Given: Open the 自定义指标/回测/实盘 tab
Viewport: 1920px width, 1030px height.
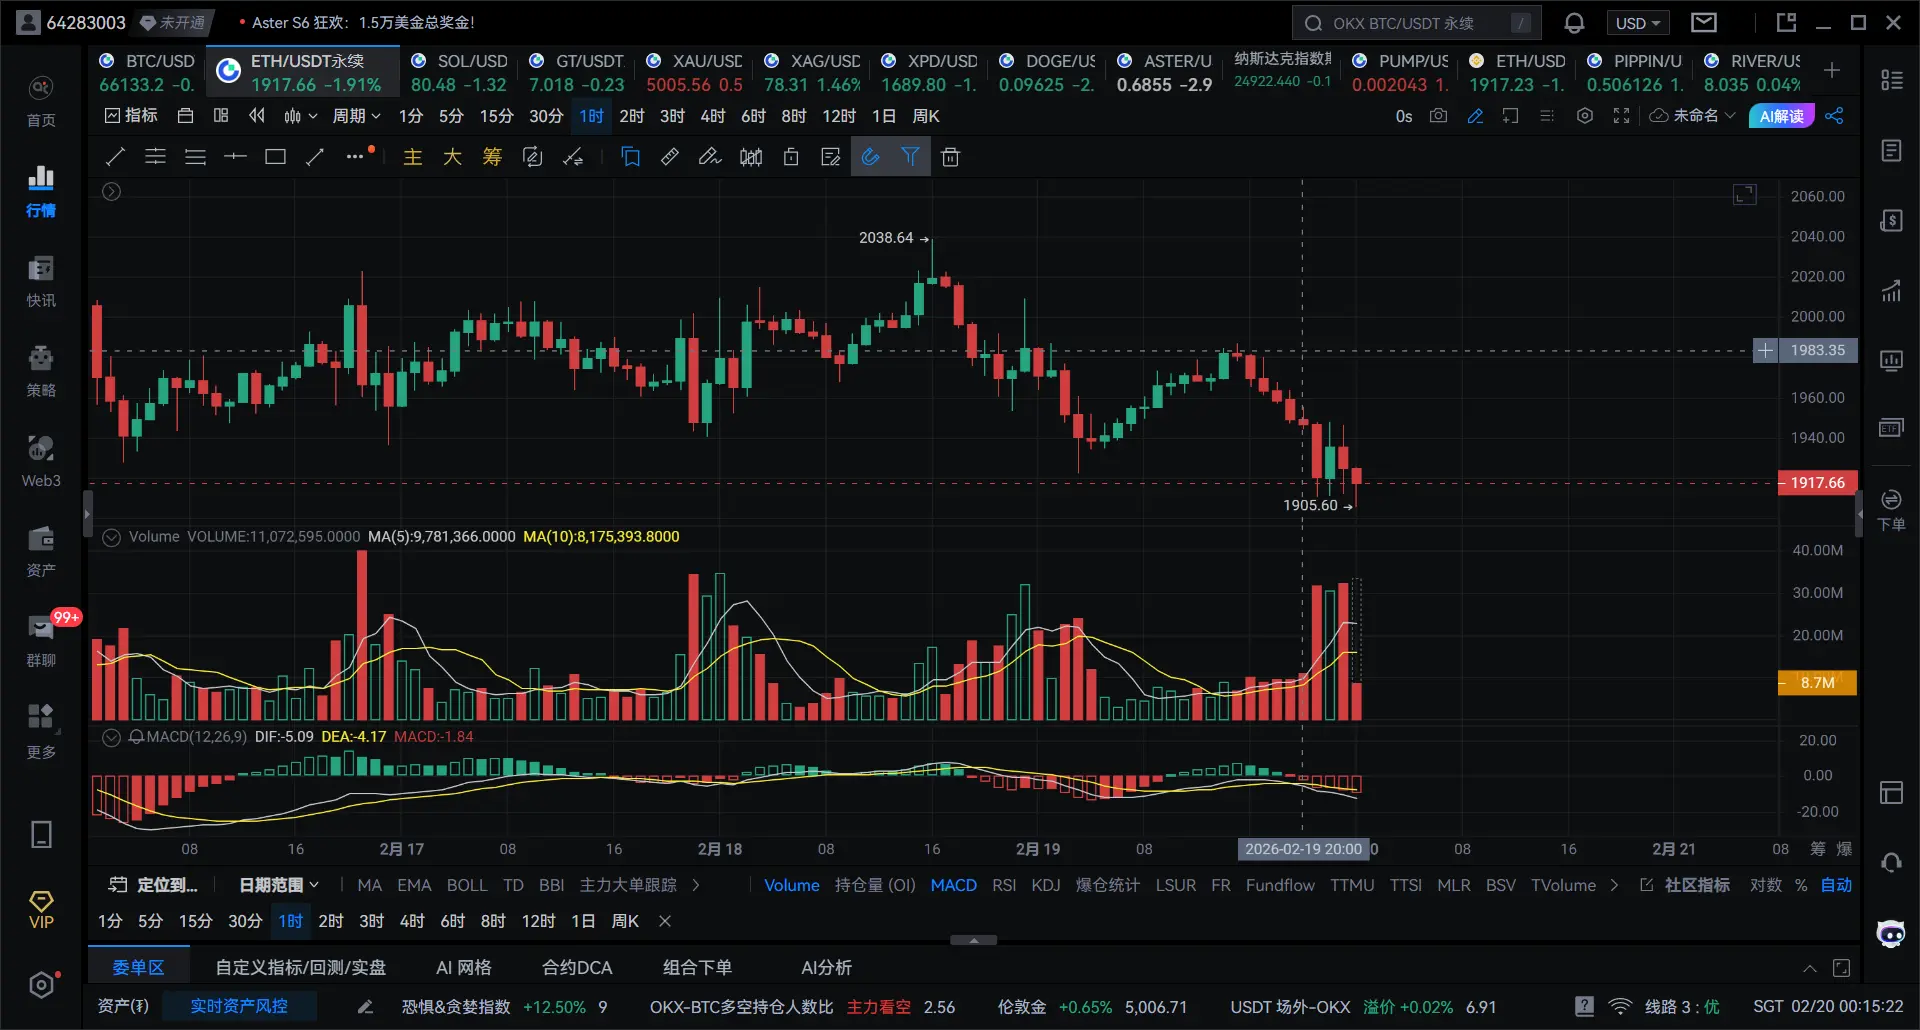Looking at the screenshot, I should [300, 967].
